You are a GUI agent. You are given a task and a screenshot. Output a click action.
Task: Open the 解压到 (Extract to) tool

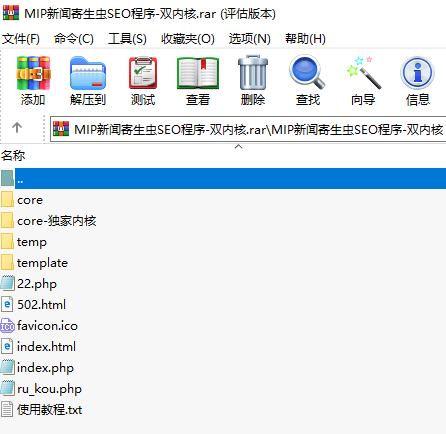coord(88,81)
